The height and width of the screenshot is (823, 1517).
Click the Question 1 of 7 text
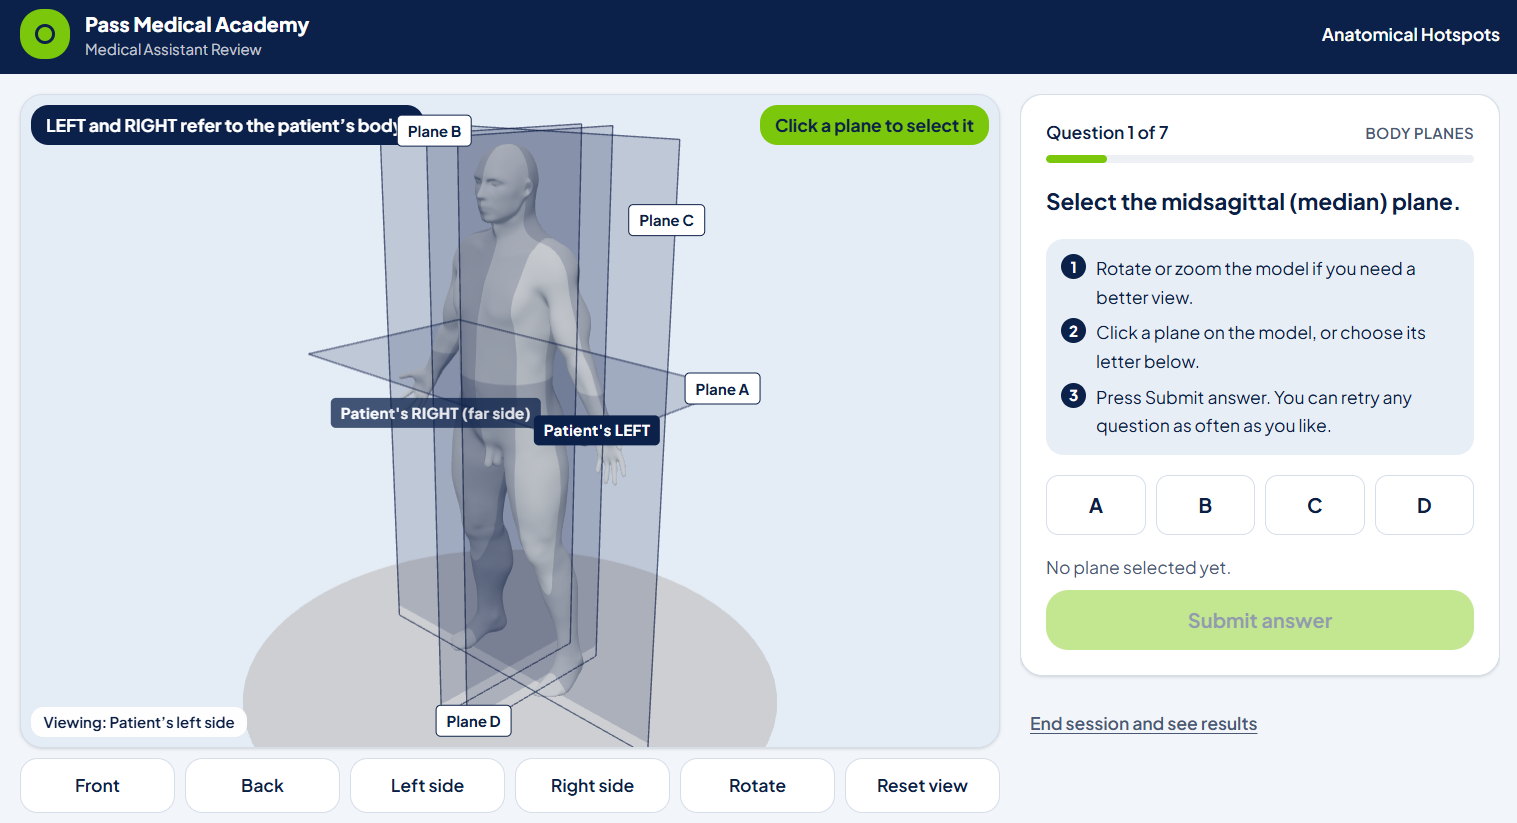click(x=1107, y=133)
